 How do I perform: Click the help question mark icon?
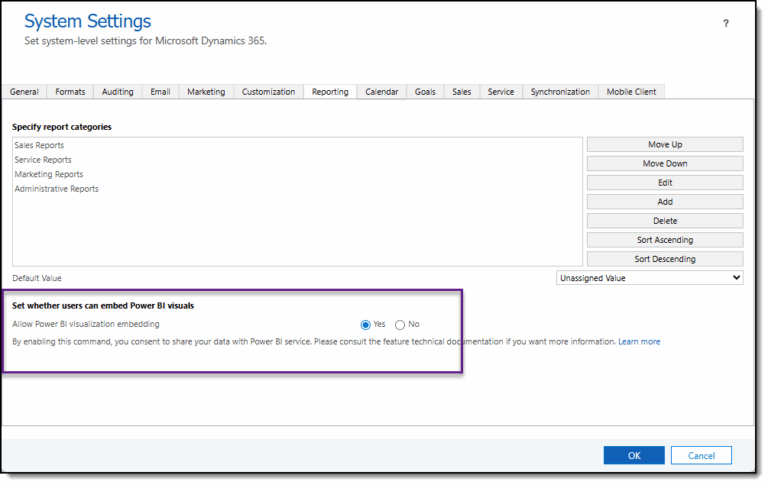pyautogui.click(x=725, y=24)
